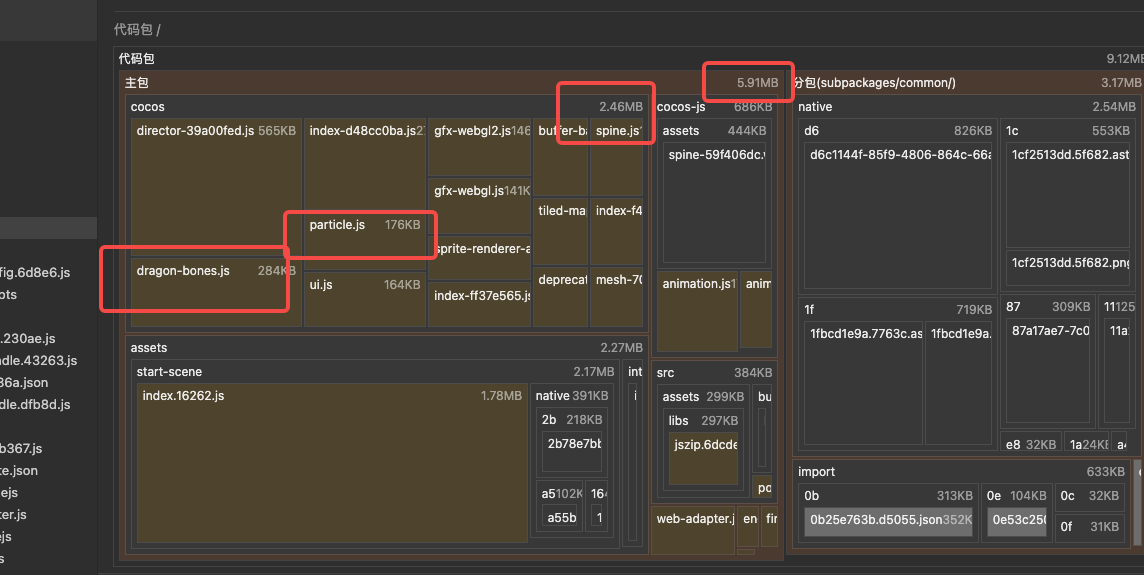Click the 代码包 breadcrumb path
Image resolution: width=1144 pixels, height=575 pixels.
tap(137, 30)
